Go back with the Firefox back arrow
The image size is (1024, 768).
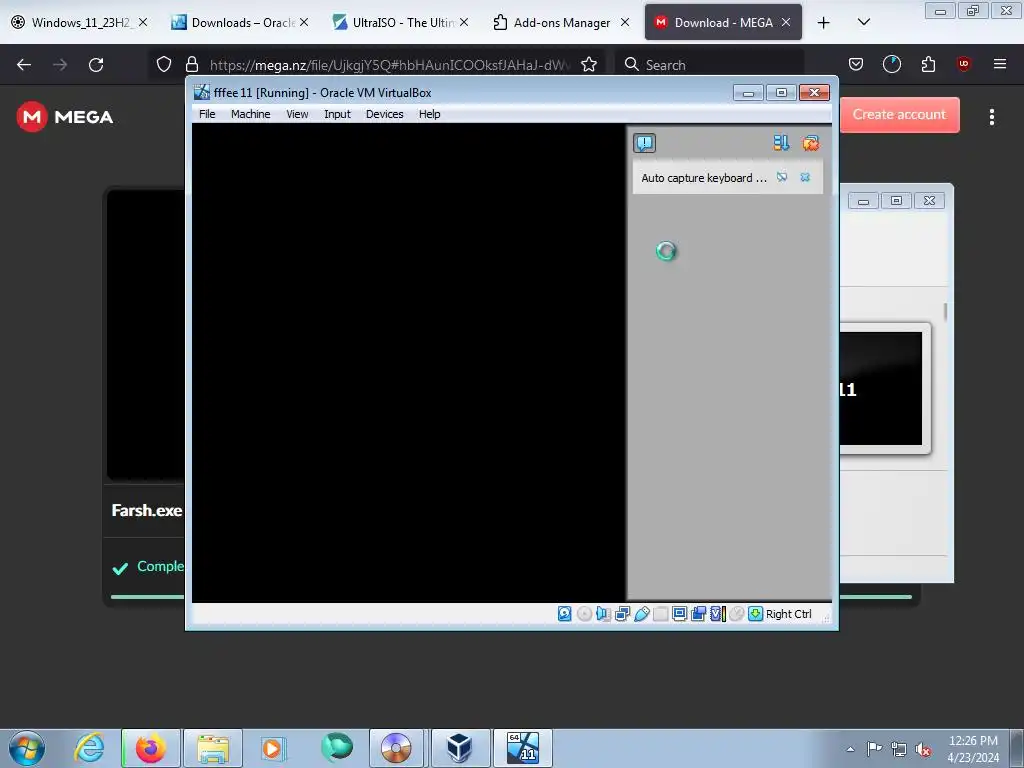pyautogui.click(x=24, y=64)
